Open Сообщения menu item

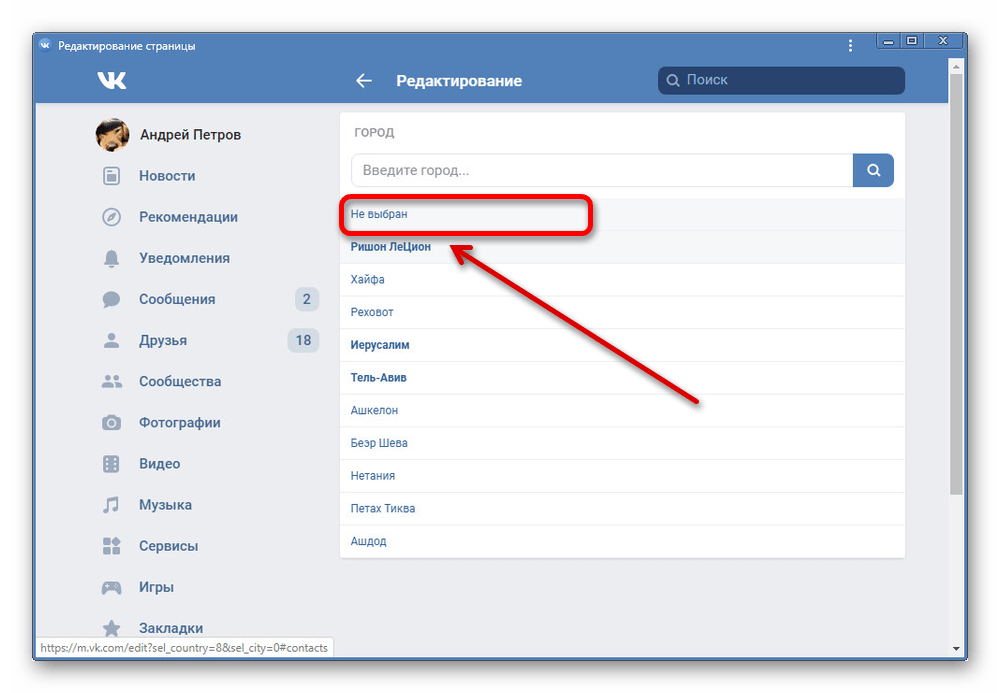pos(177,299)
